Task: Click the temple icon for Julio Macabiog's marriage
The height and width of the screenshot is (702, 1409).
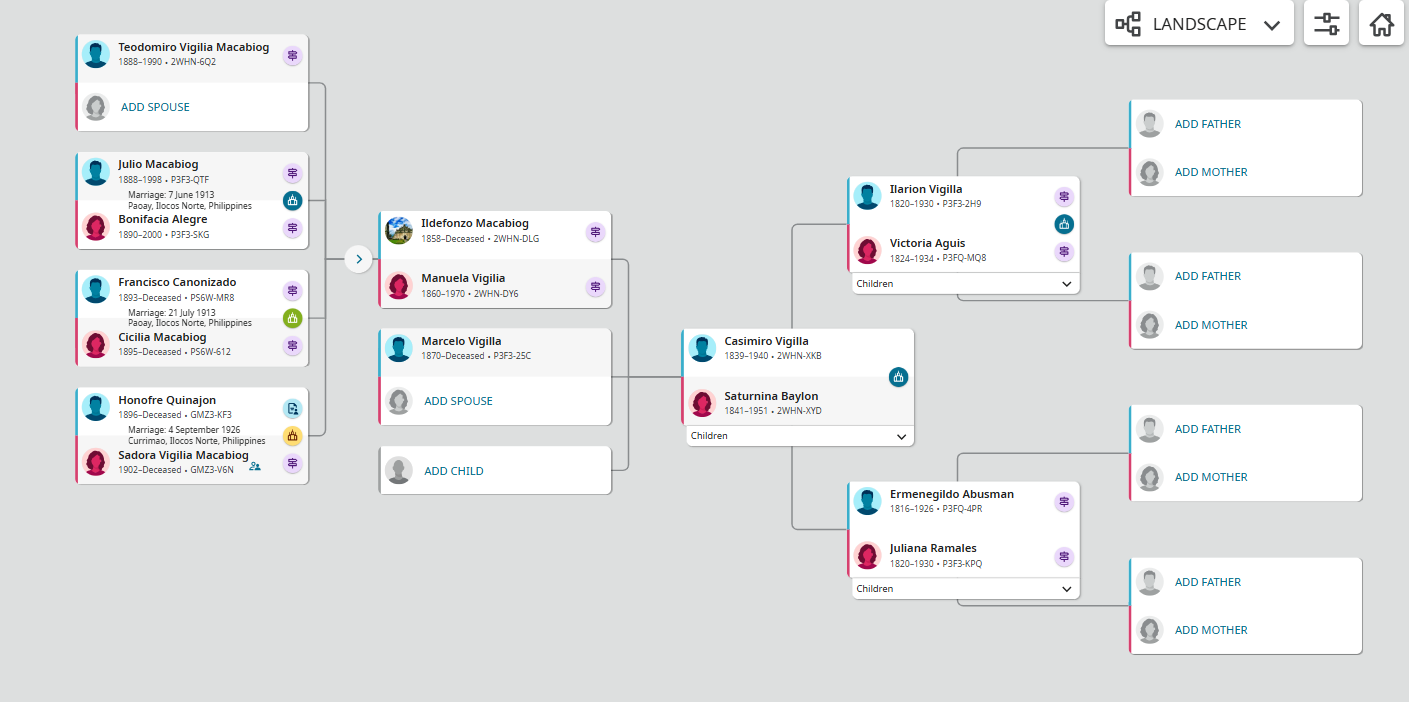Action: pos(292,200)
